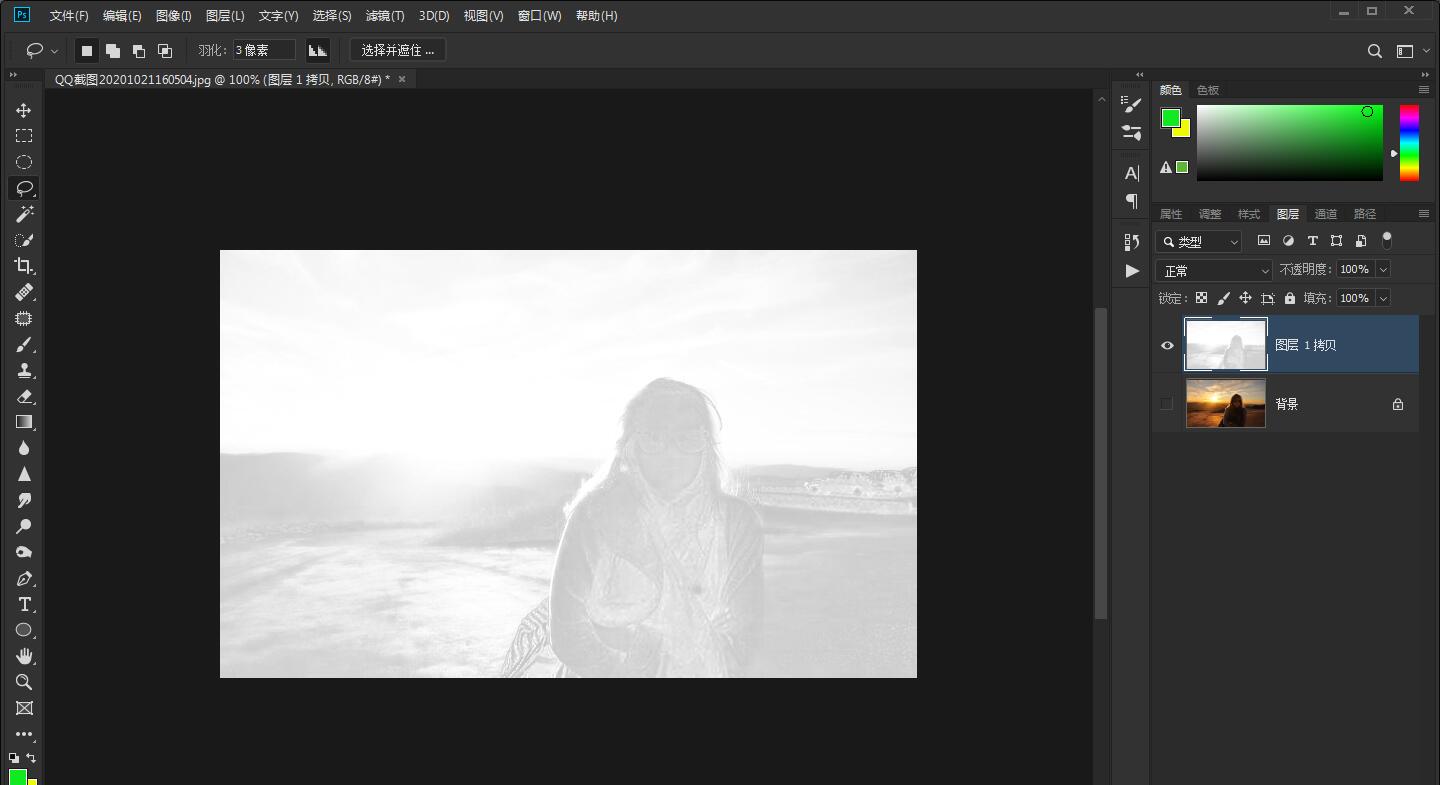This screenshot has width=1440, height=785.
Task: Toggle lock image pixels brush icon
Action: (1223, 298)
